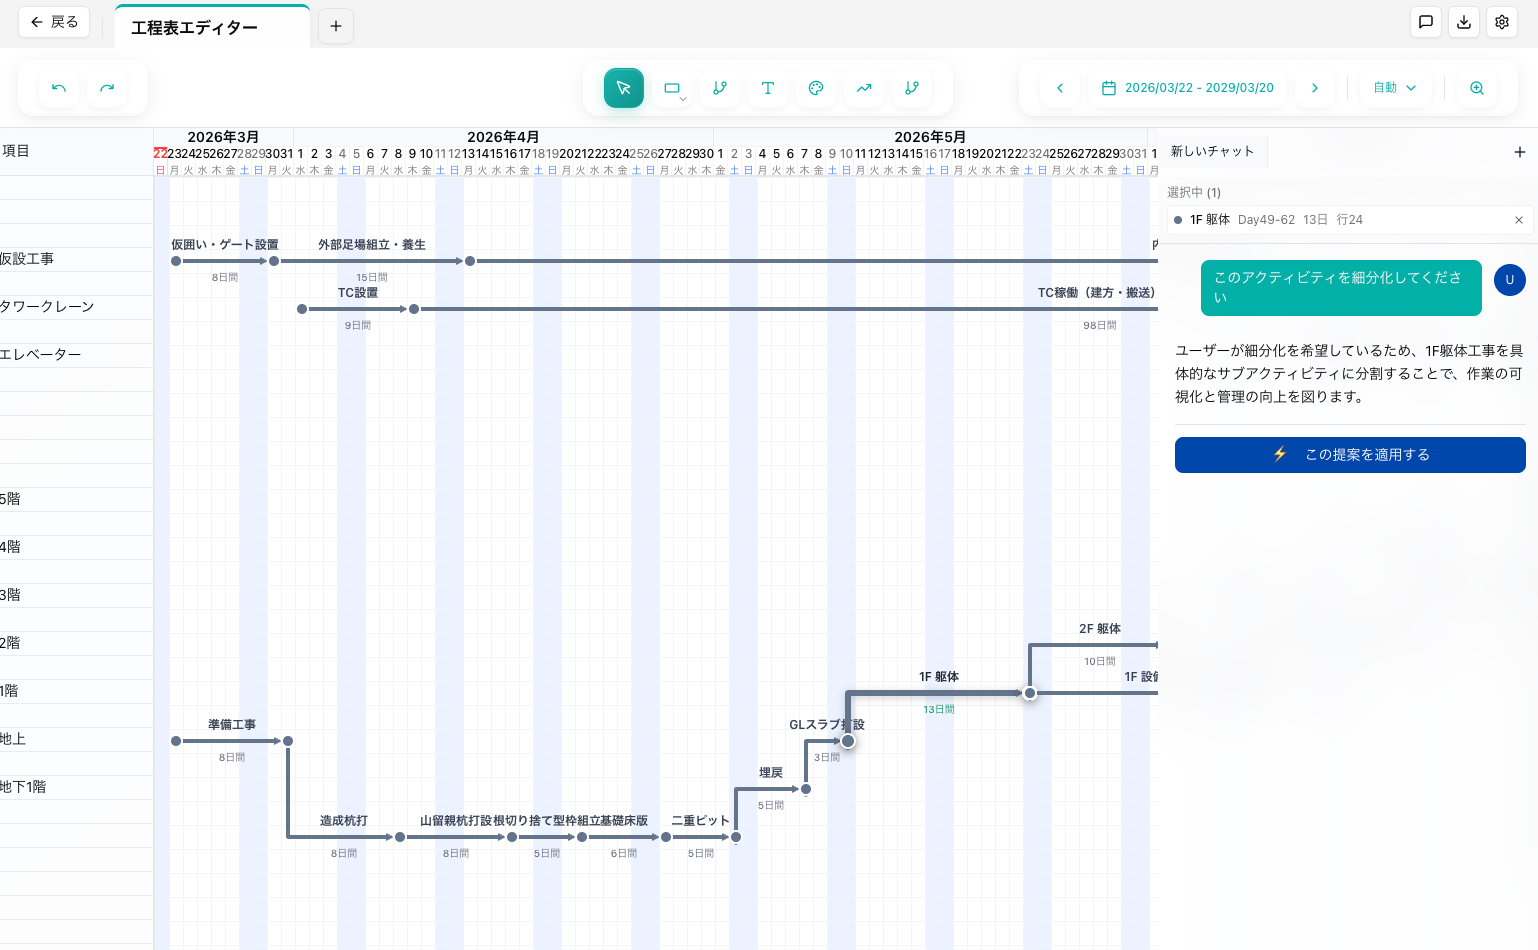The height and width of the screenshot is (950, 1538).
Task: Open the chat comment panel icon
Action: click(x=1426, y=22)
